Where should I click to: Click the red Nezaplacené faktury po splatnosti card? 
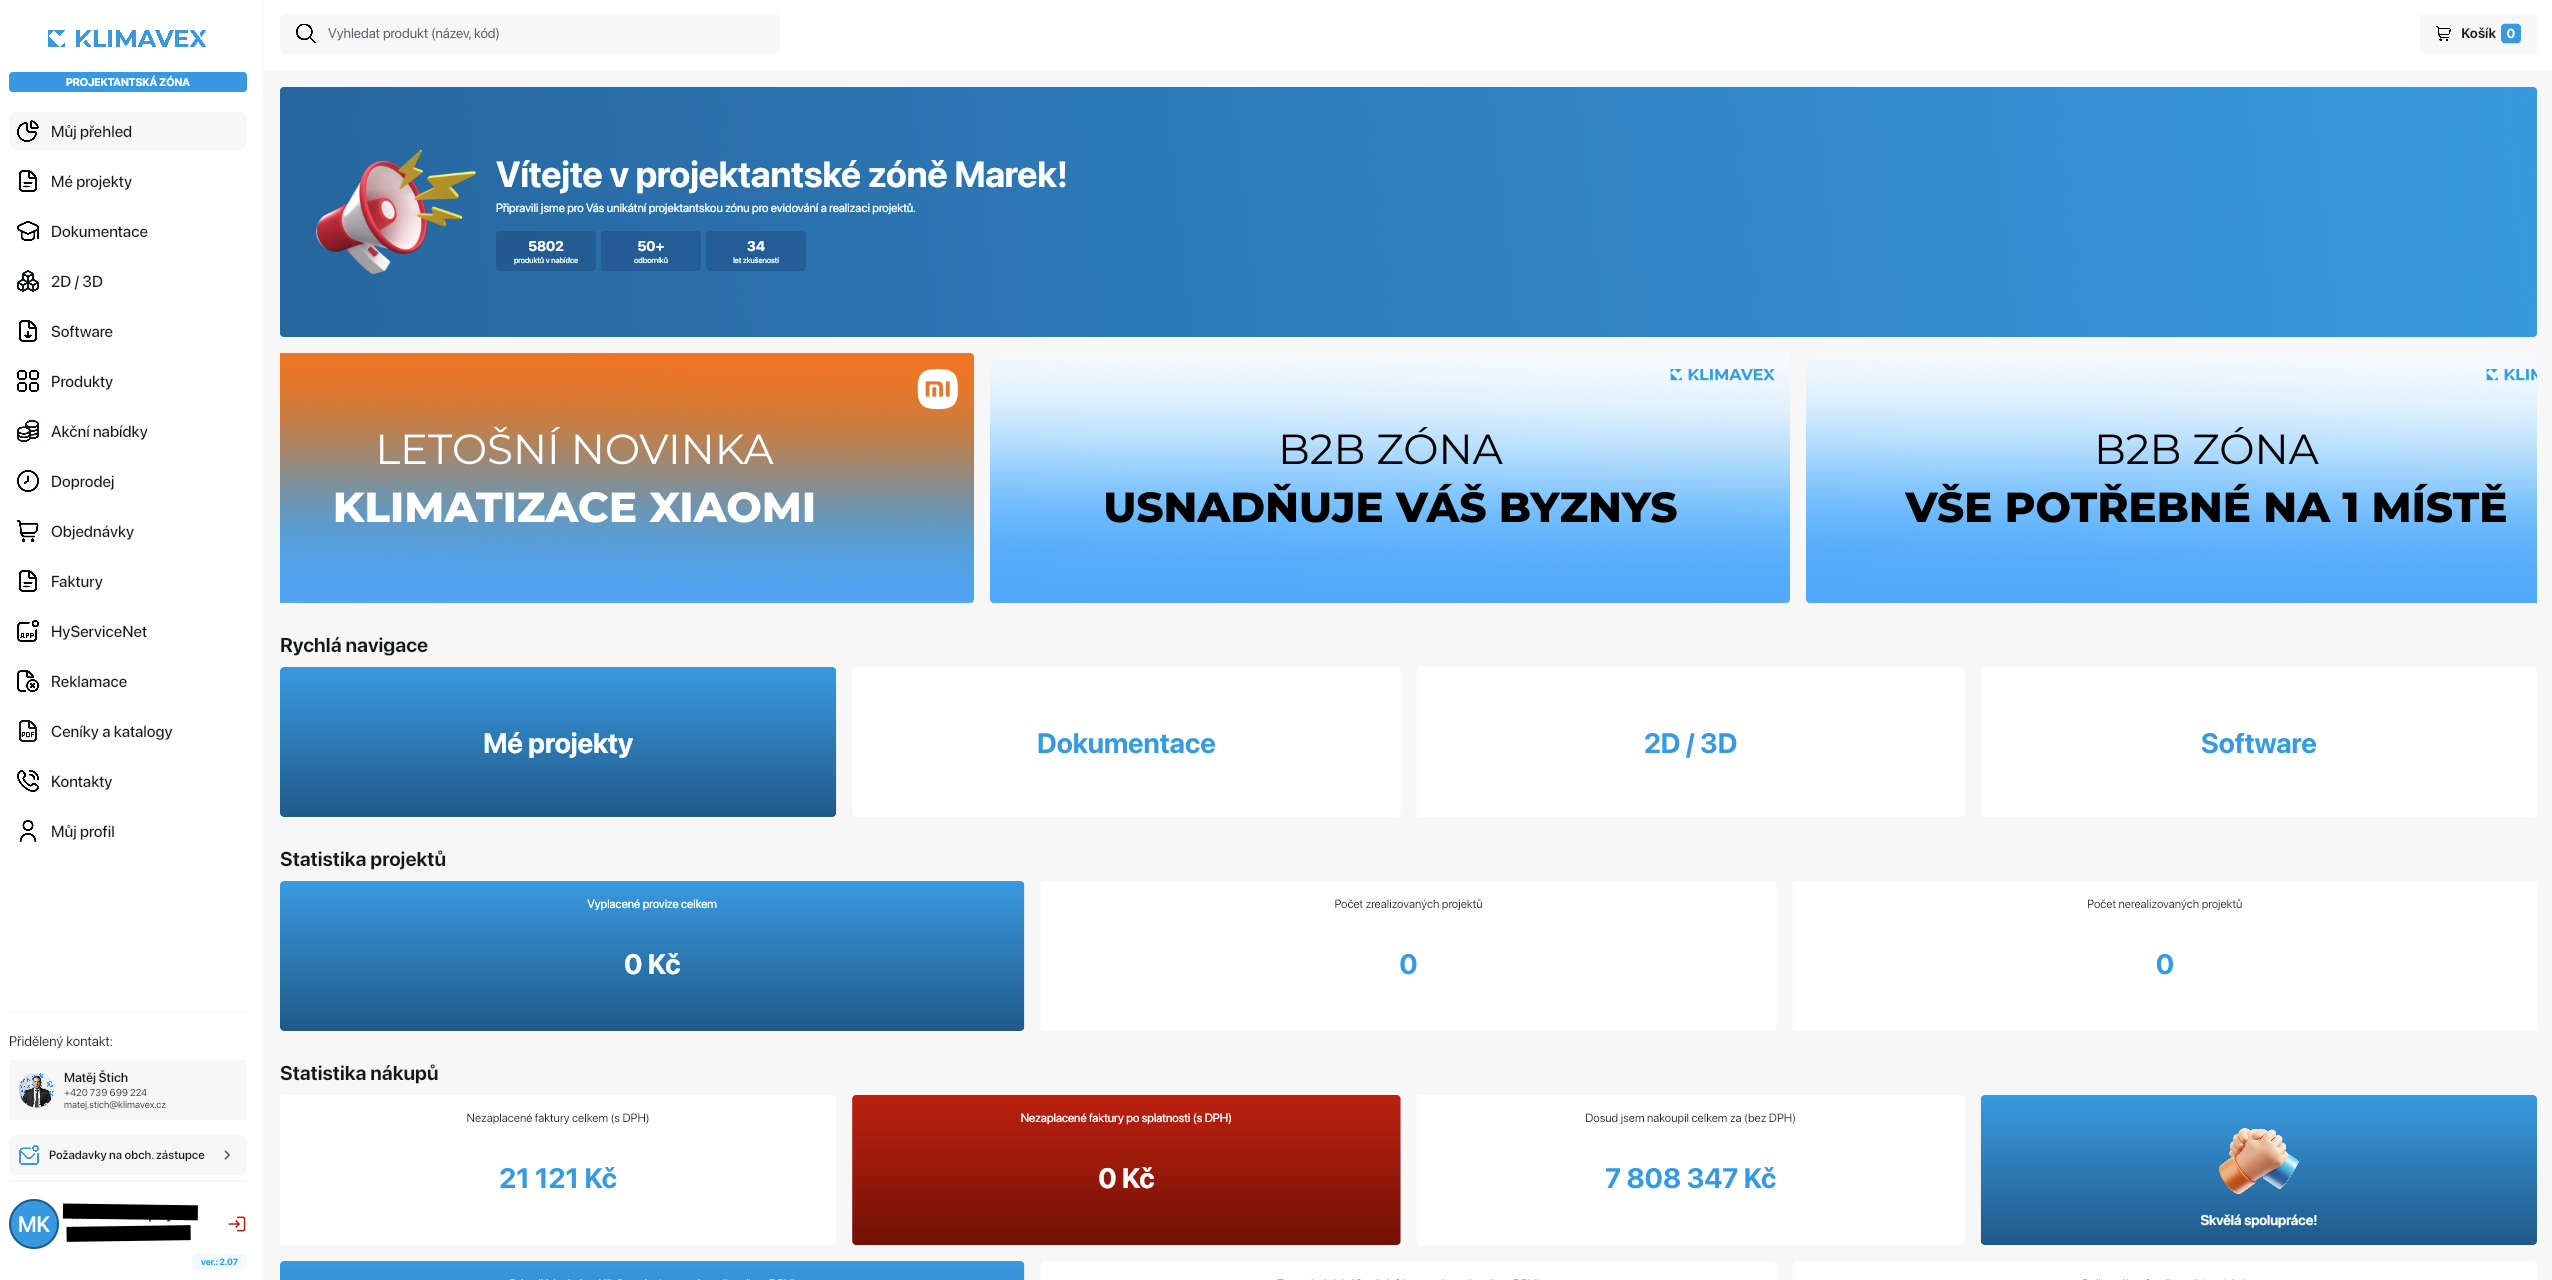(x=1126, y=1170)
